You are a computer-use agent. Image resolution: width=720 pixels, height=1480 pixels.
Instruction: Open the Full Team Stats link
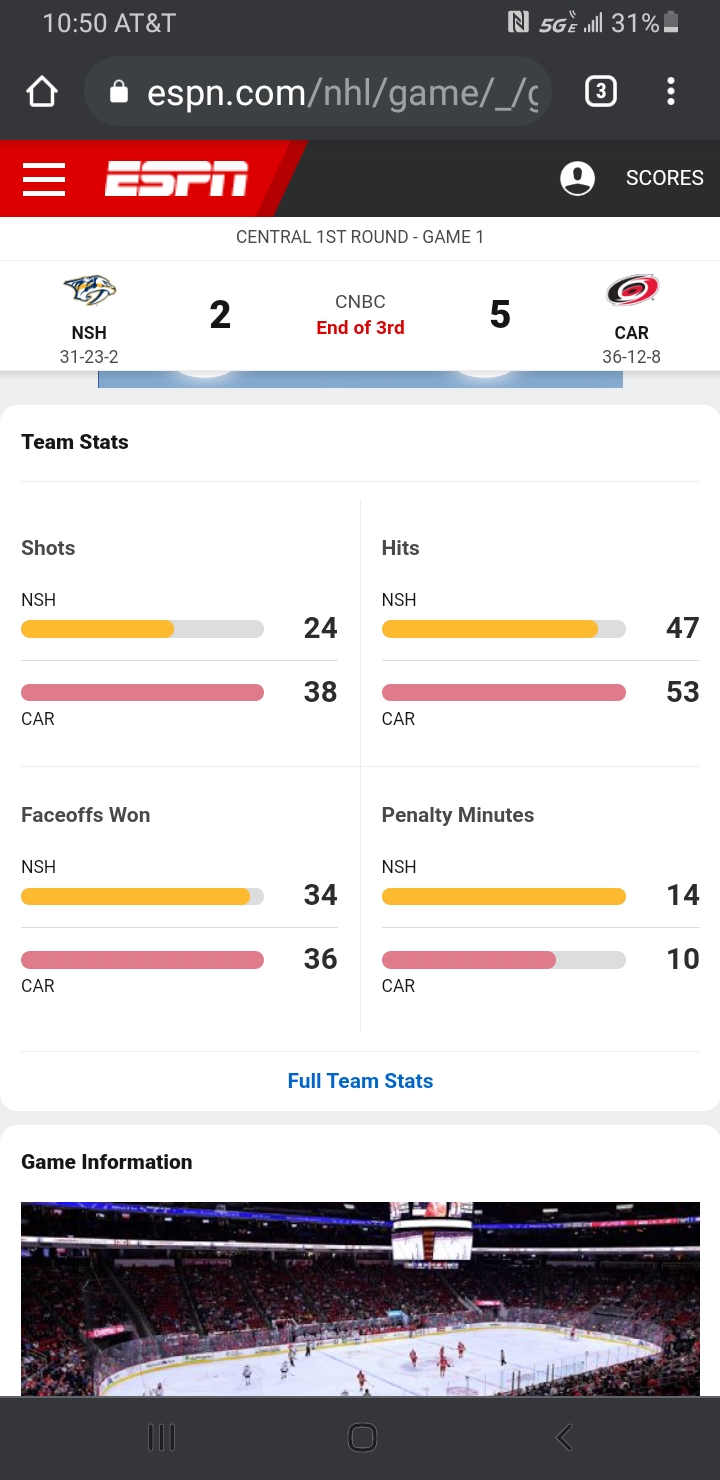[x=360, y=1081]
